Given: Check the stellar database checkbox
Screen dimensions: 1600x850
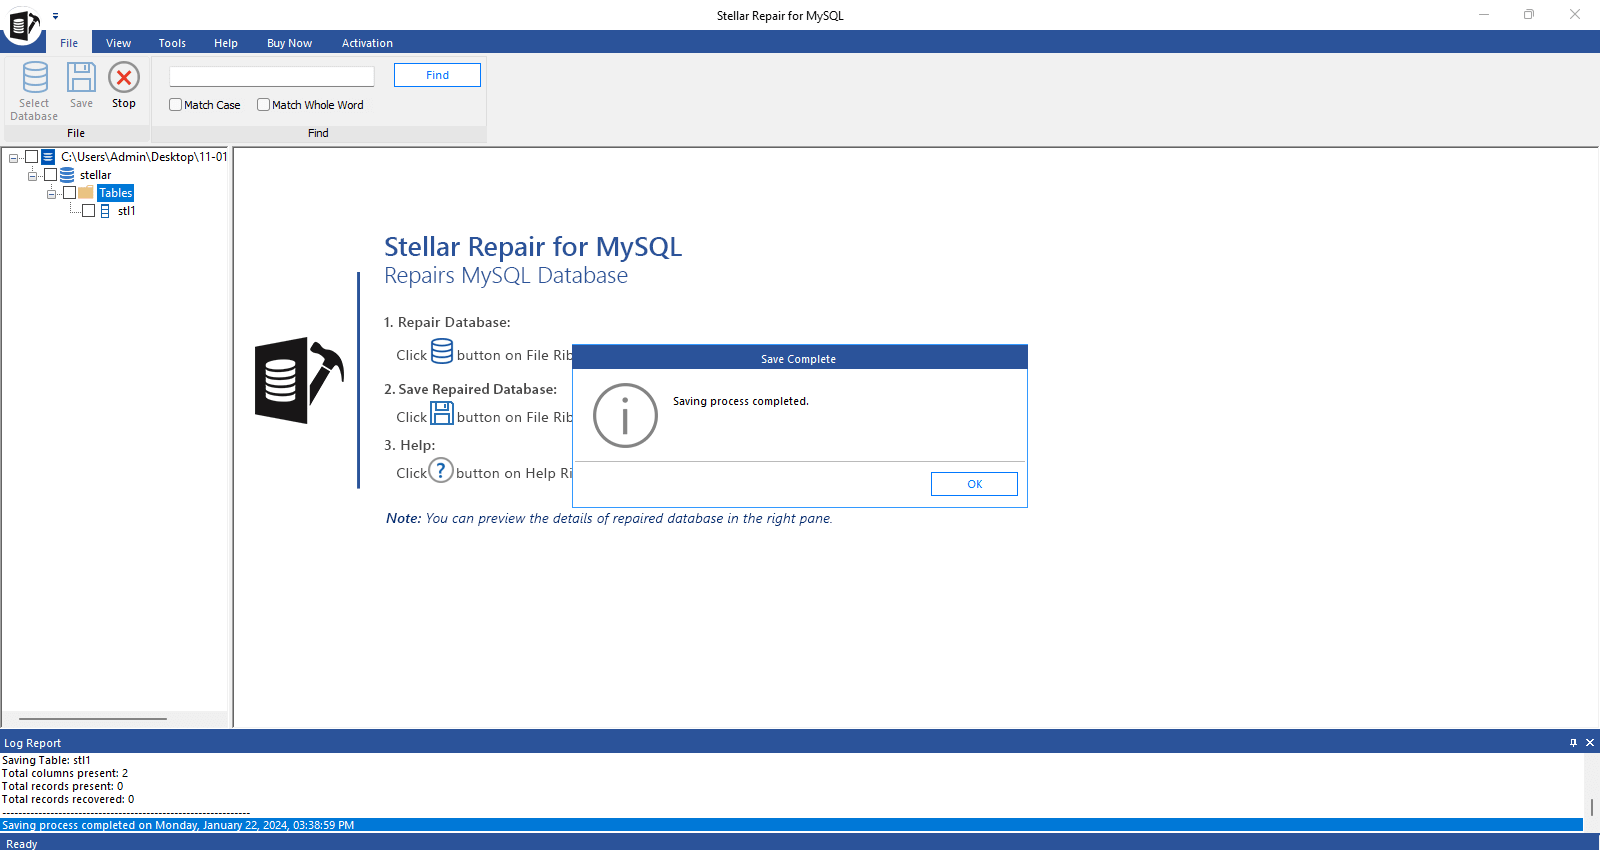Looking at the screenshot, I should click(x=51, y=175).
